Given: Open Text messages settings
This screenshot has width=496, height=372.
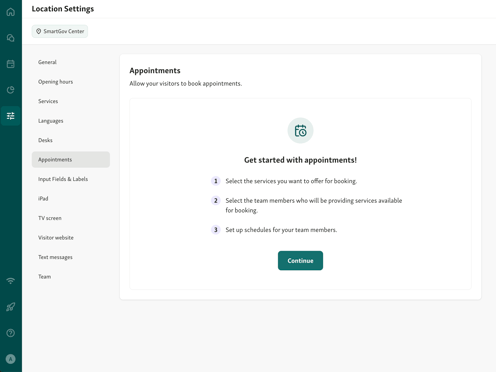Looking at the screenshot, I should point(71,257).
